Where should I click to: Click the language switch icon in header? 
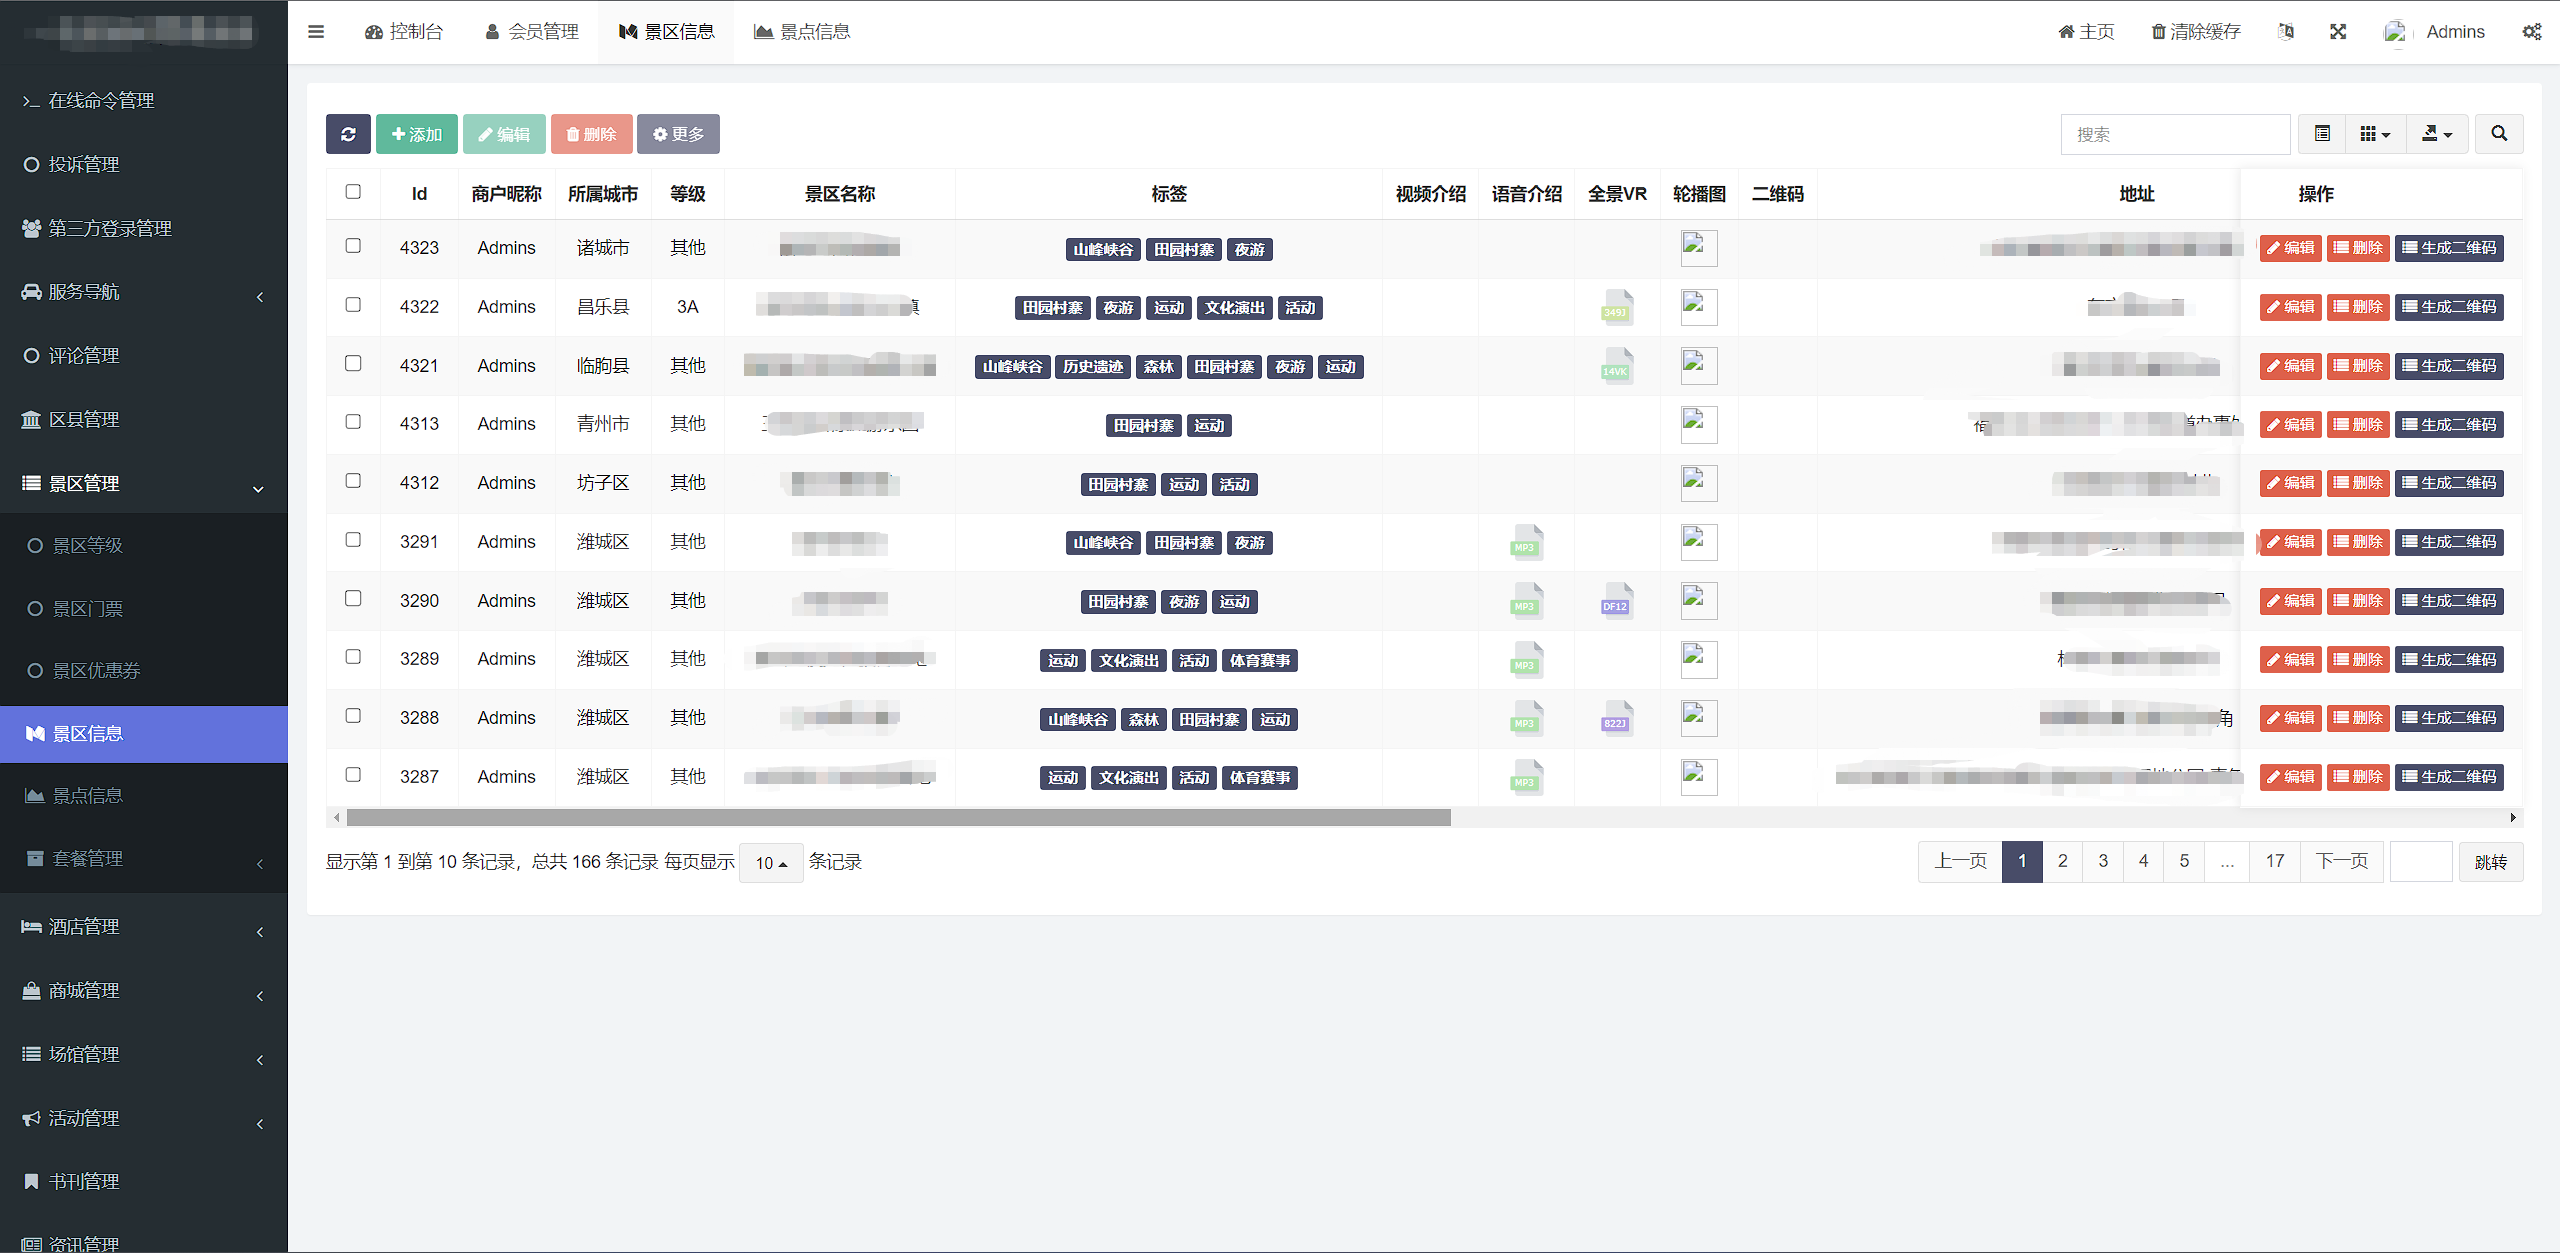click(2286, 32)
